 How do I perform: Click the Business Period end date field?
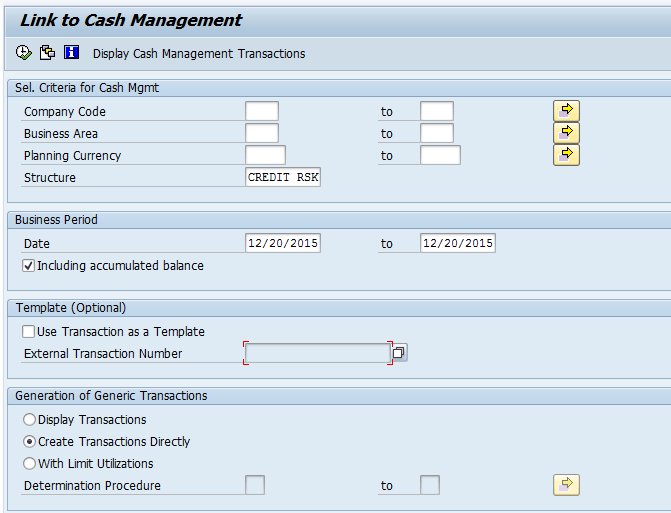[x=457, y=244]
